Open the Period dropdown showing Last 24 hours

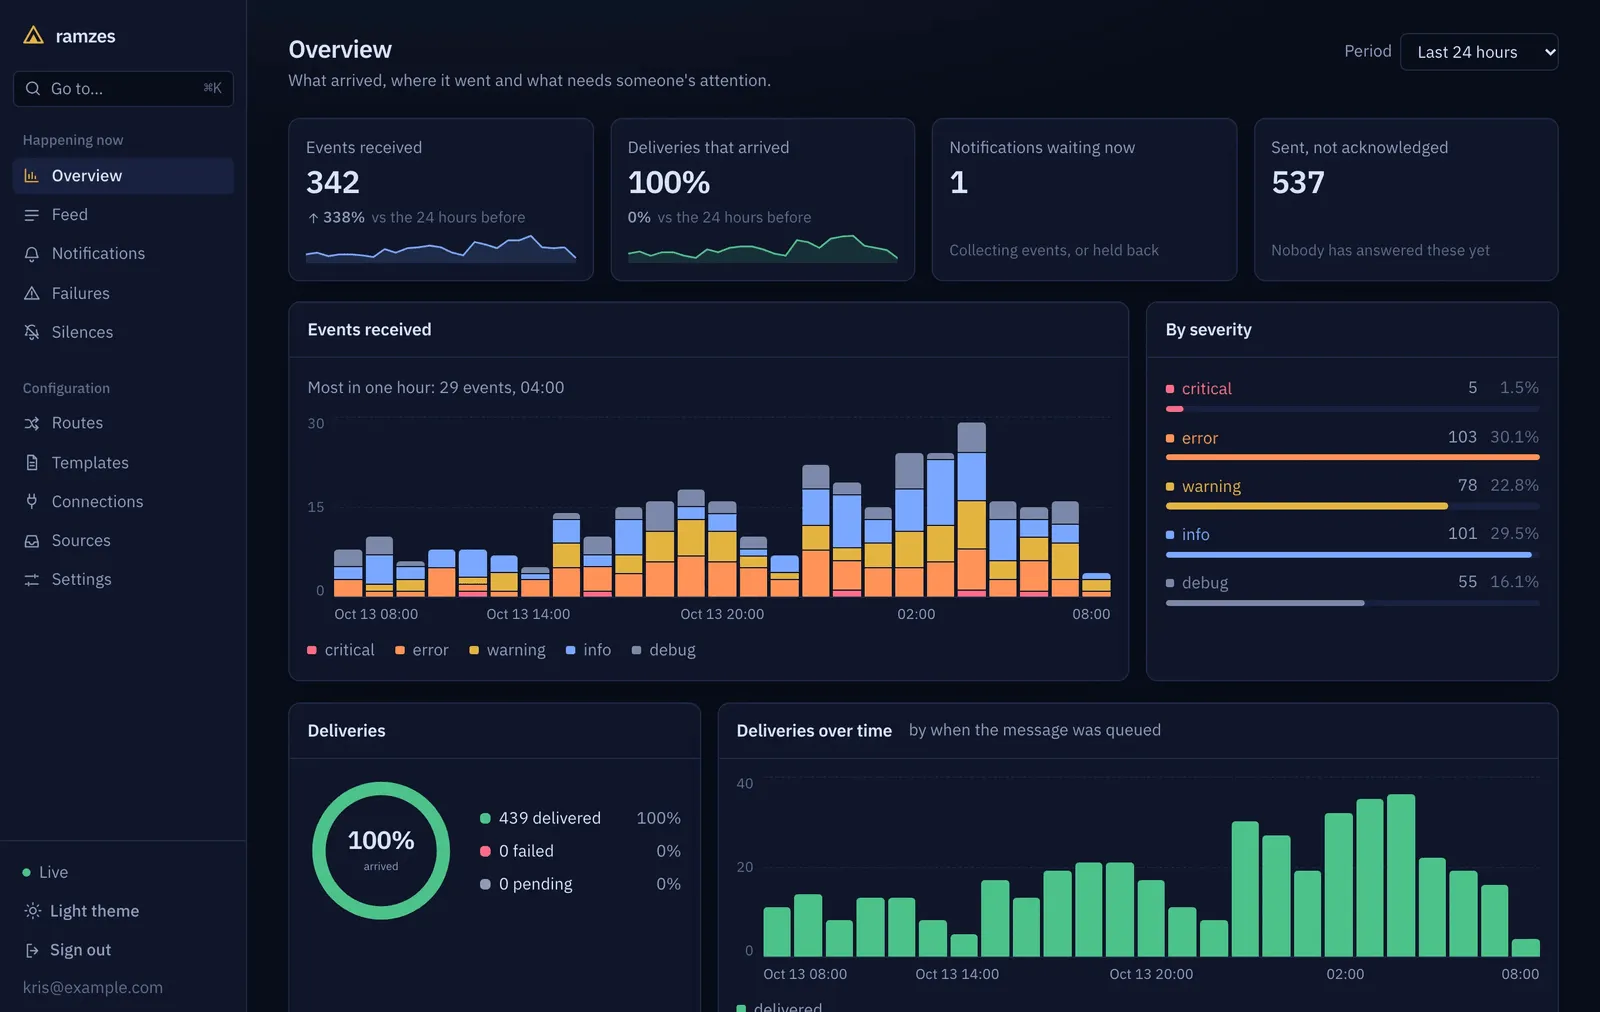click(1479, 52)
